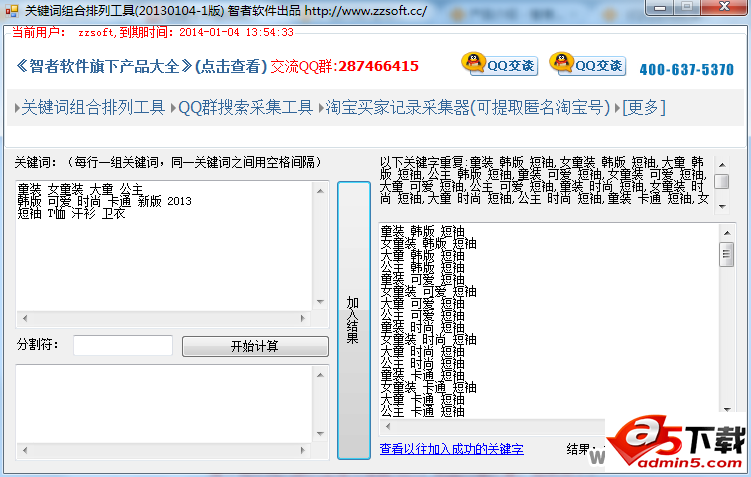Click the phone number 400-637-5370
The width and height of the screenshot is (751, 477).
coord(686,70)
